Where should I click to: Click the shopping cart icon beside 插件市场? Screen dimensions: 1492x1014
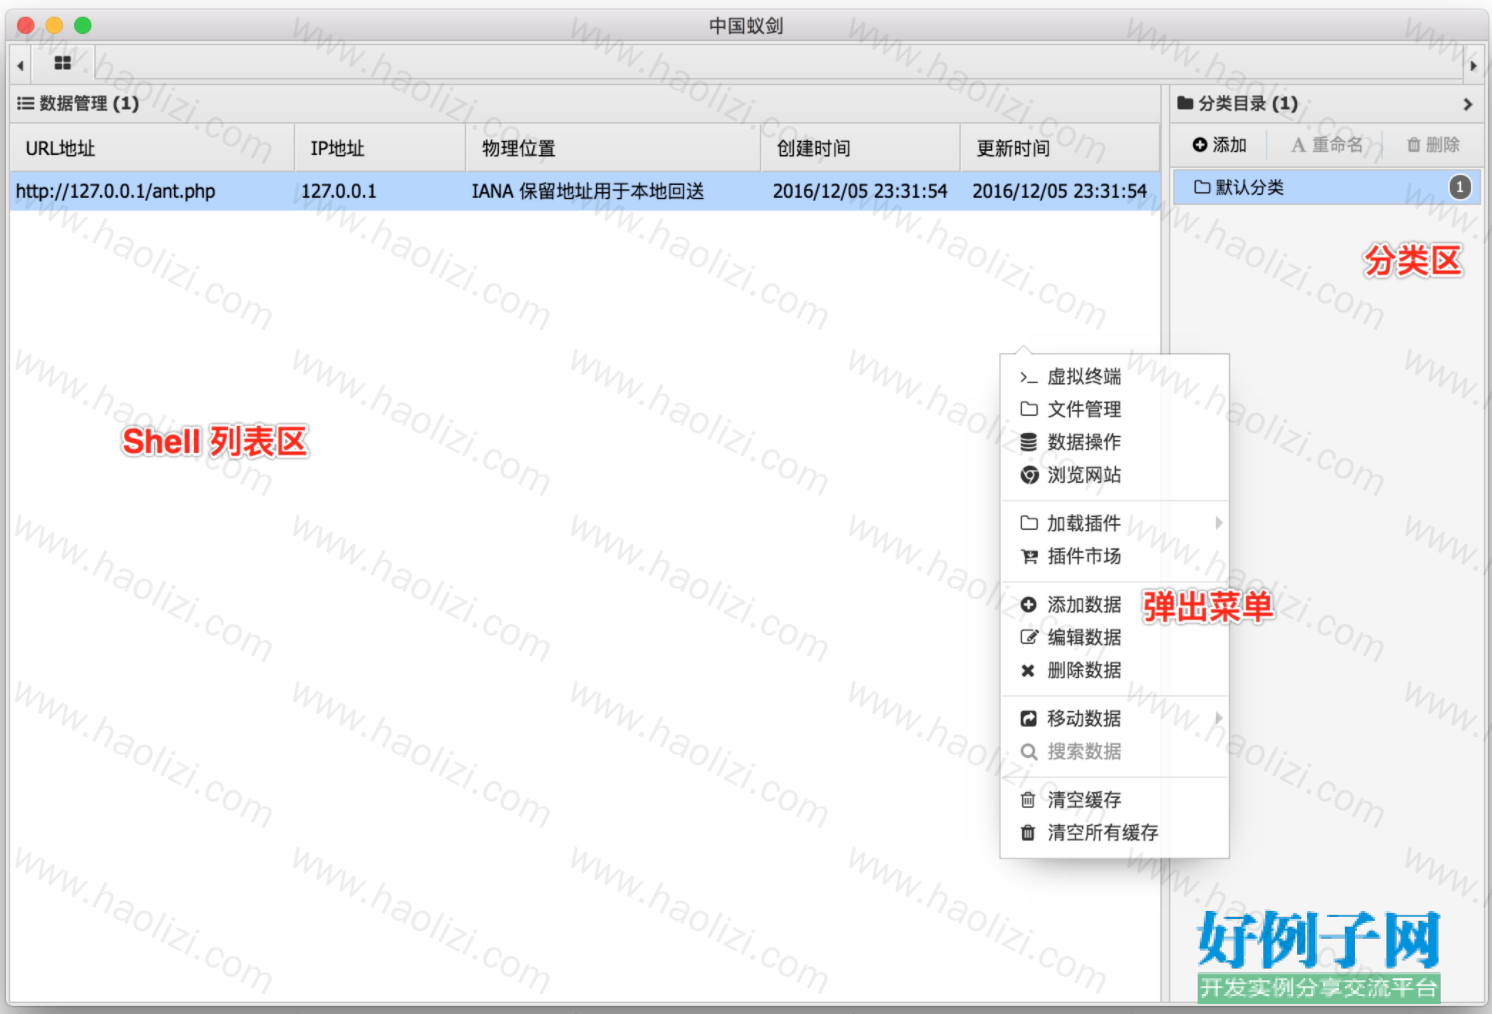click(1028, 556)
